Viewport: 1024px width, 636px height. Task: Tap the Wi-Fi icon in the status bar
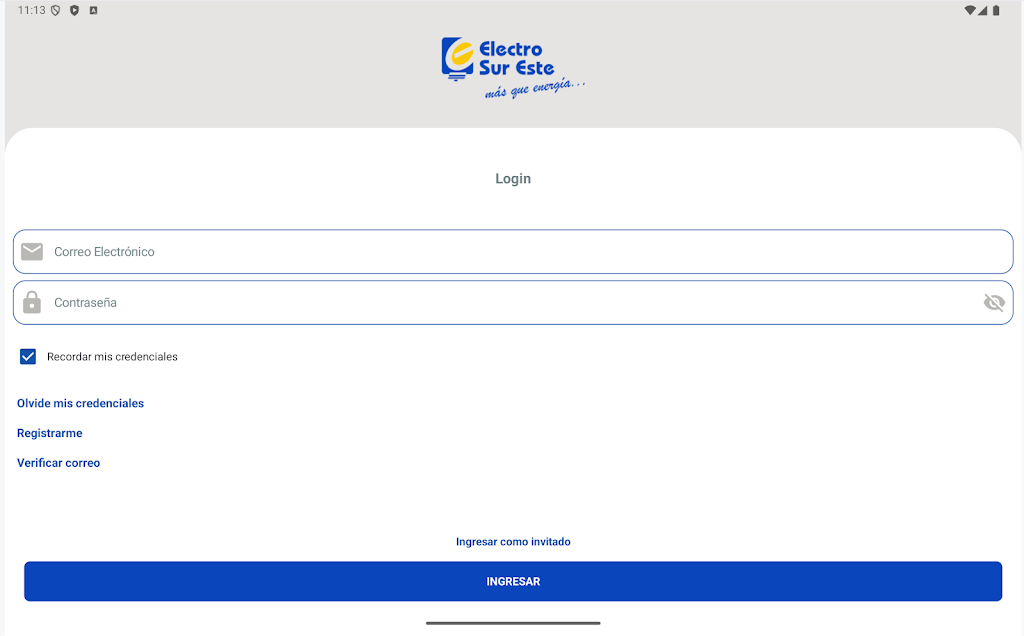(969, 10)
